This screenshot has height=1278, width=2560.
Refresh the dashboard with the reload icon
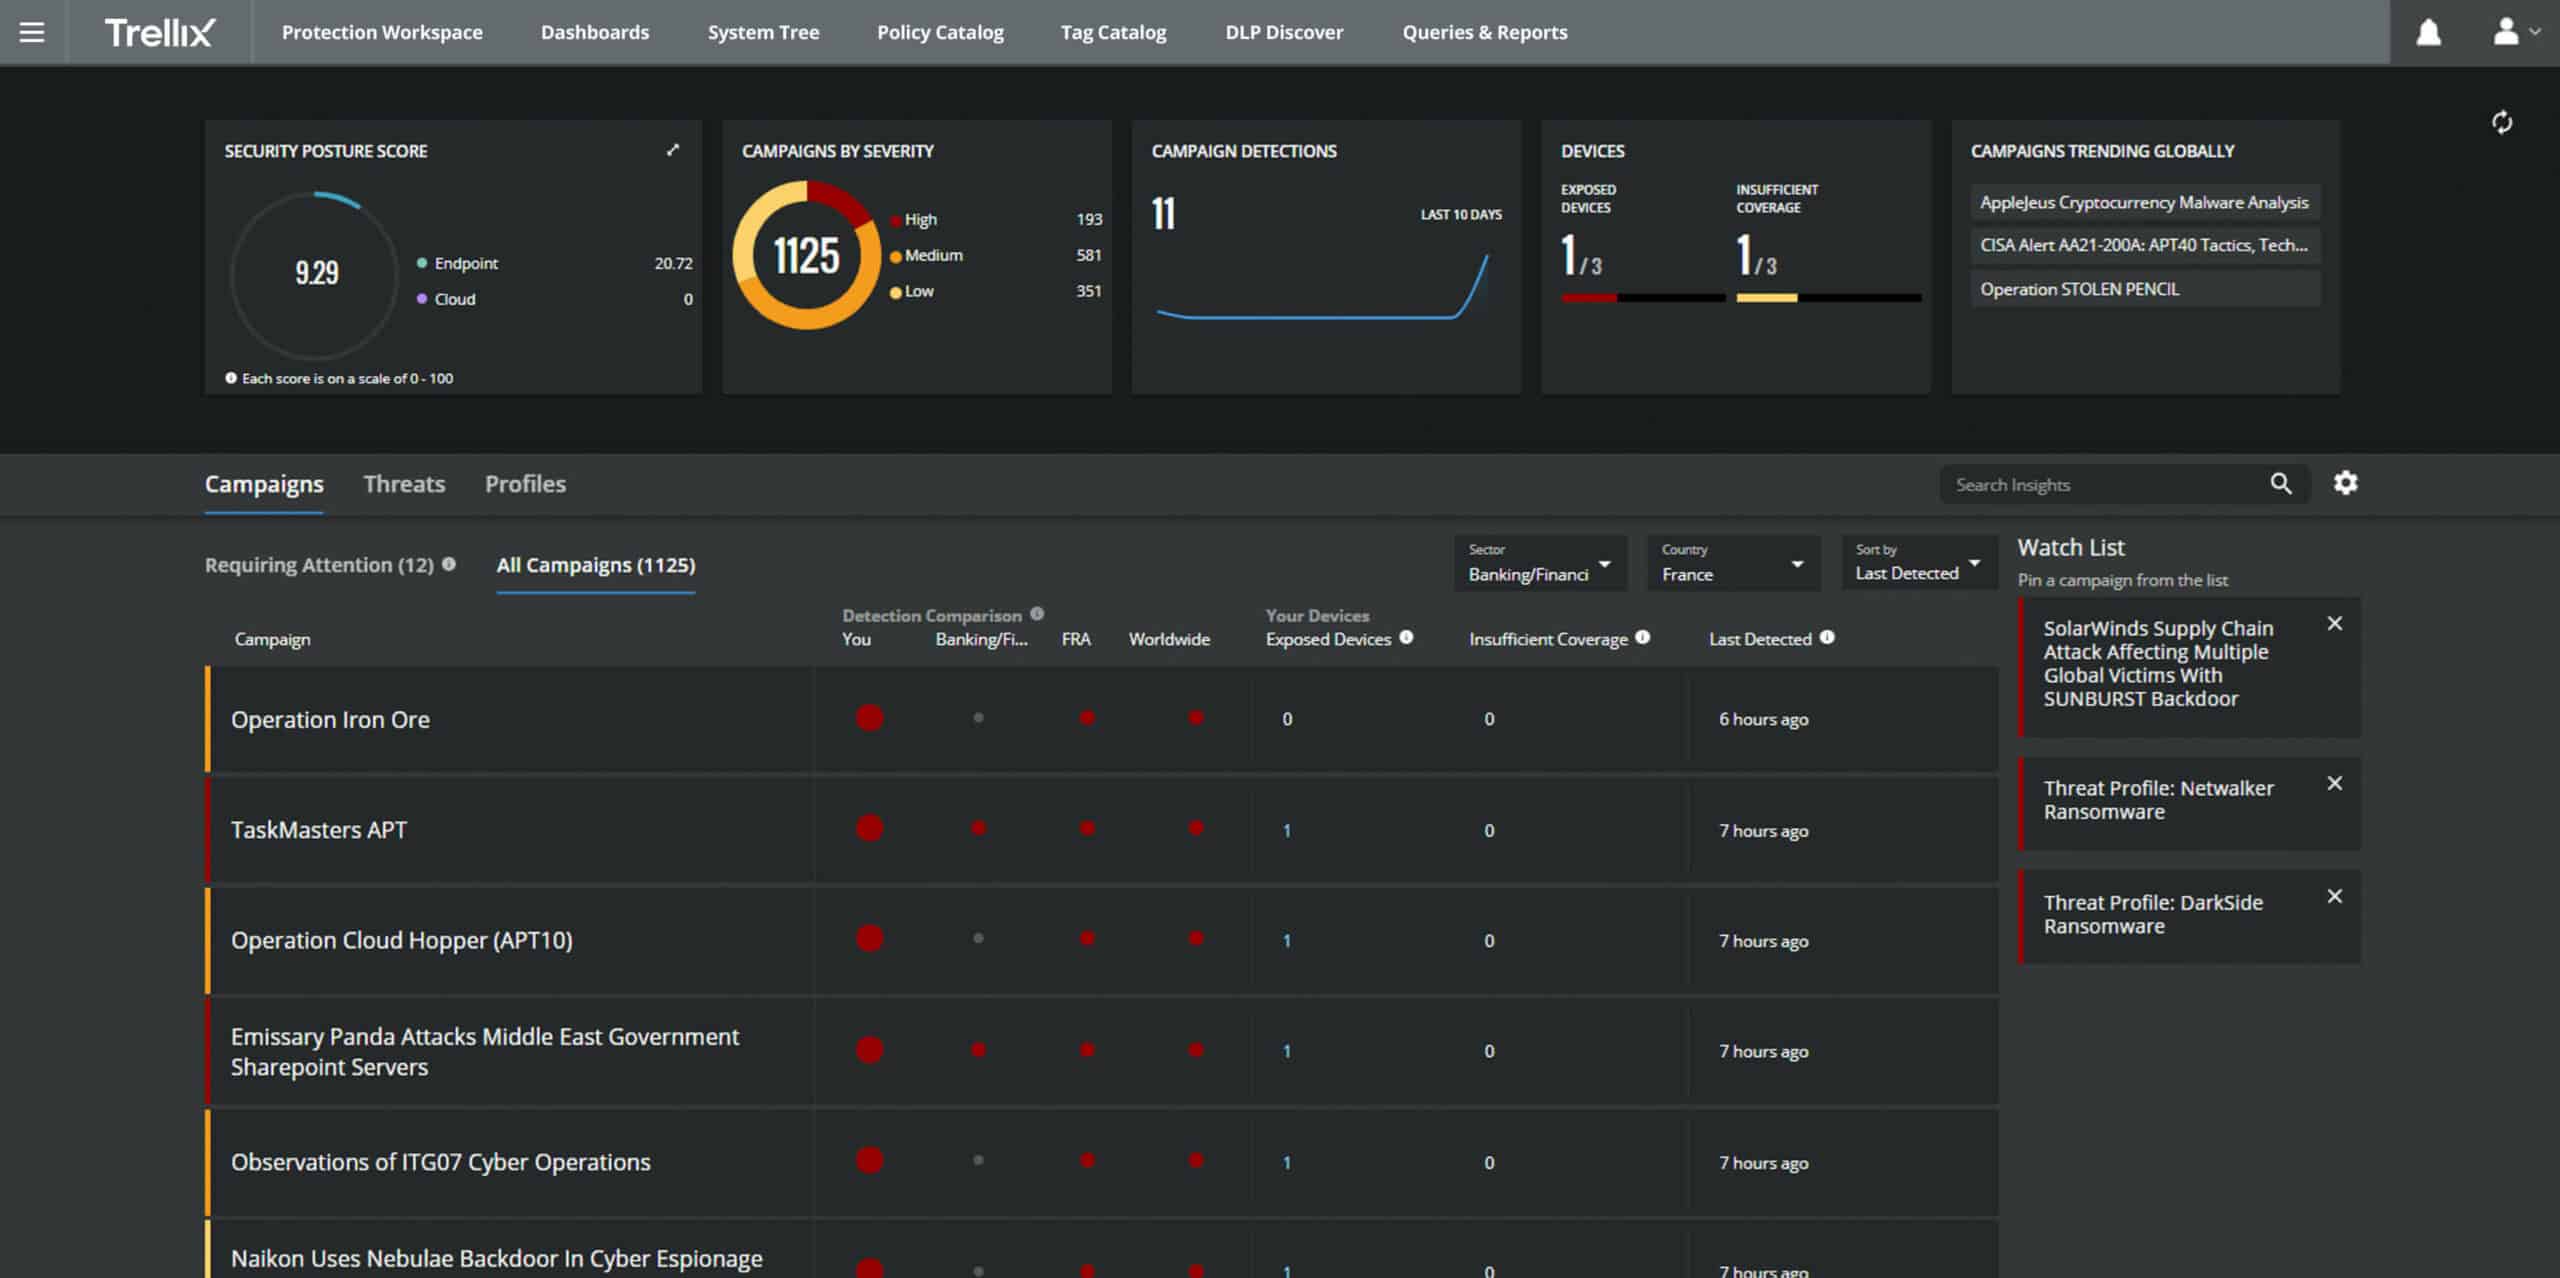tap(2502, 122)
